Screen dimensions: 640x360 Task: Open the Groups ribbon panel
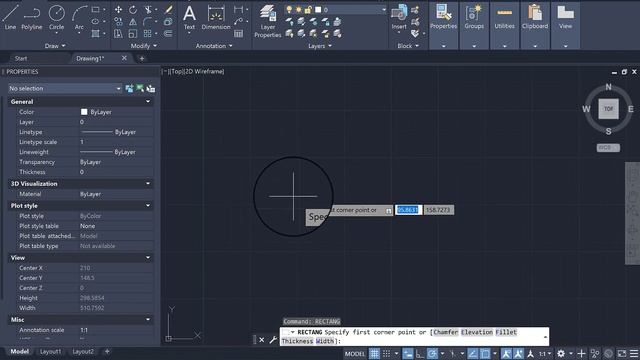point(474,25)
